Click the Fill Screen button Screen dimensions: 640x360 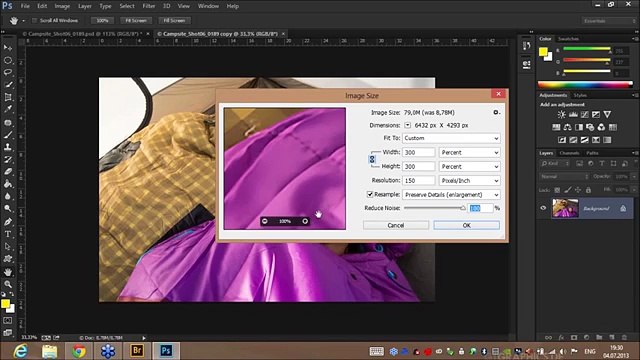tap(174, 20)
